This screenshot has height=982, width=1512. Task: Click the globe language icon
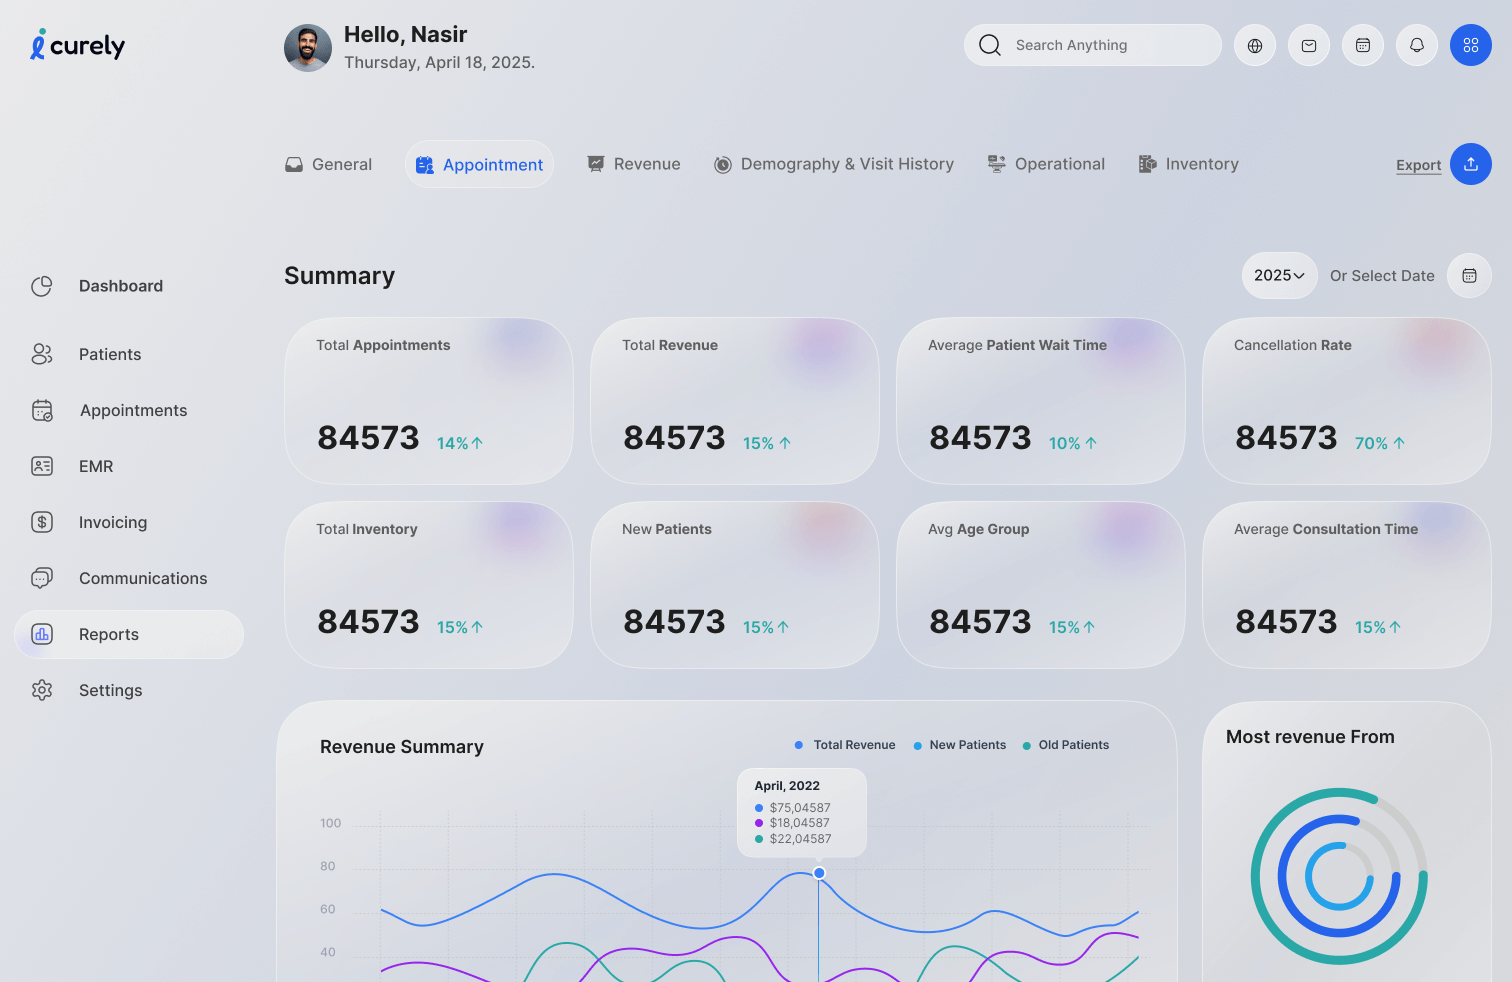coord(1255,45)
